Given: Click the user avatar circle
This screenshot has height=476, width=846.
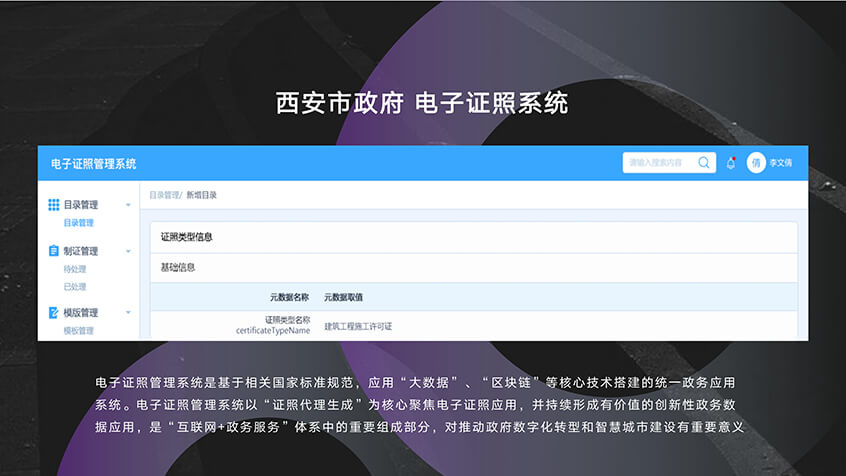Looking at the screenshot, I should [756, 163].
